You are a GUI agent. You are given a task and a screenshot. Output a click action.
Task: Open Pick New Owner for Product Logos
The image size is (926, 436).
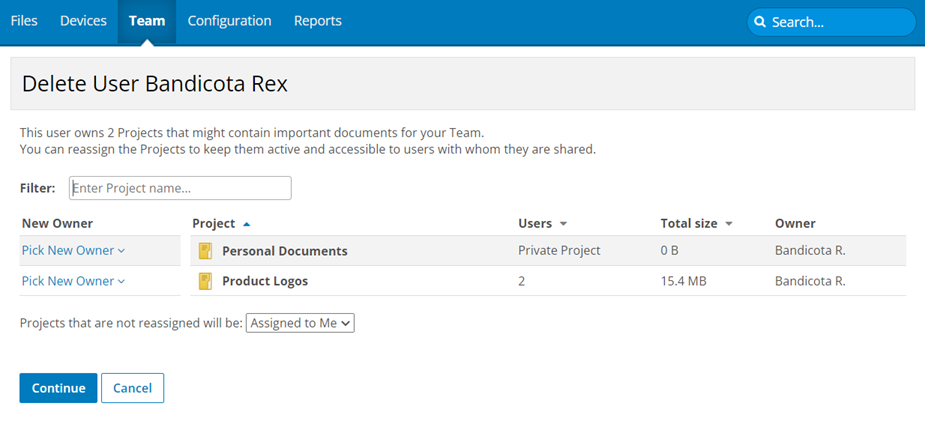pyautogui.click(x=73, y=281)
